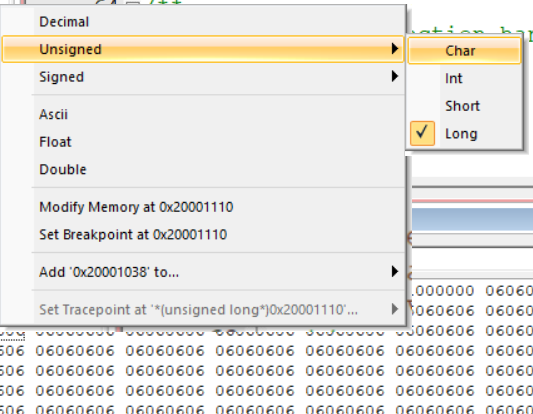The width and height of the screenshot is (533, 414).
Task: Select the checked Long option
Action: coord(464,134)
